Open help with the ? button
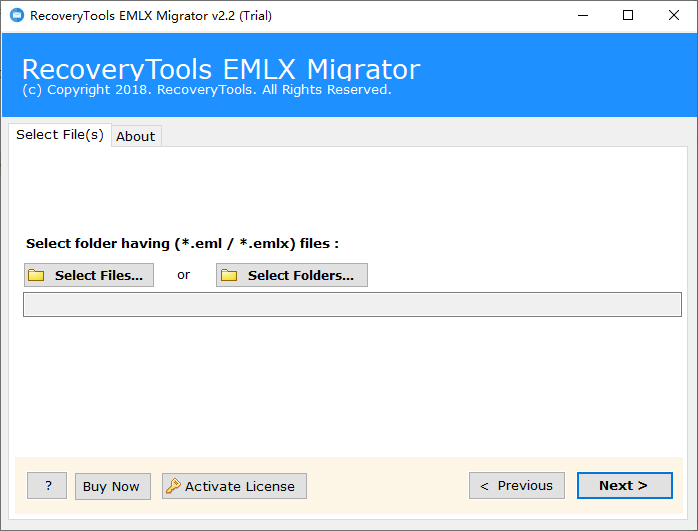The width and height of the screenshot is (698, 531). (47, 486)
